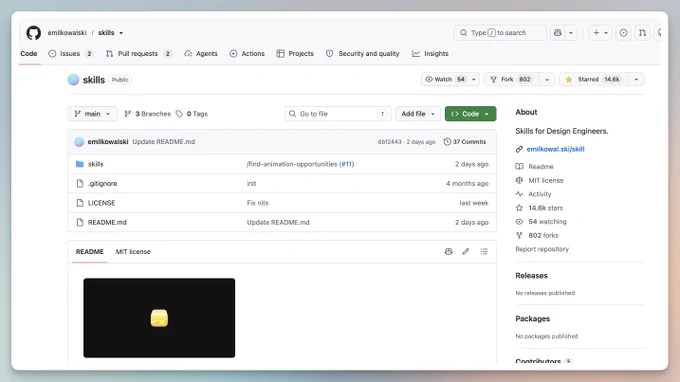View the 37 Commits history
Viewport: 680px width, 382px height.
pyautogui.click(x=464, y=142)
